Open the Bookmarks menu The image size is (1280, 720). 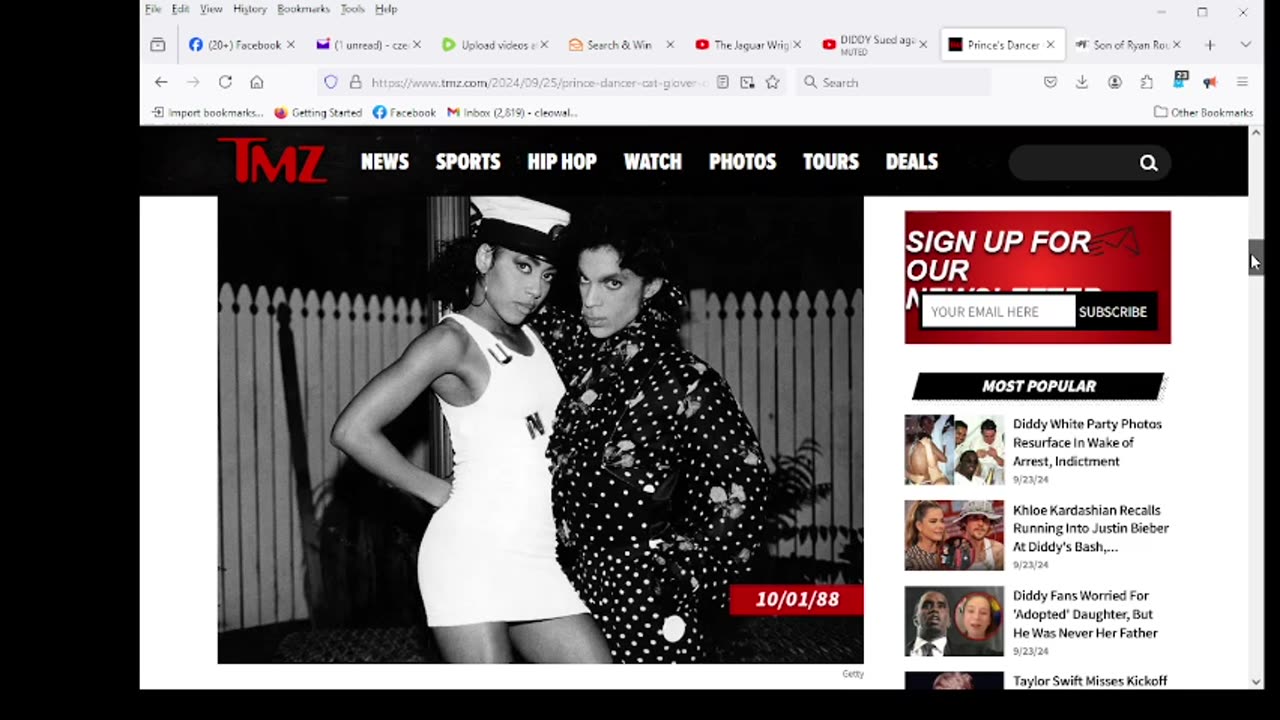303,9
